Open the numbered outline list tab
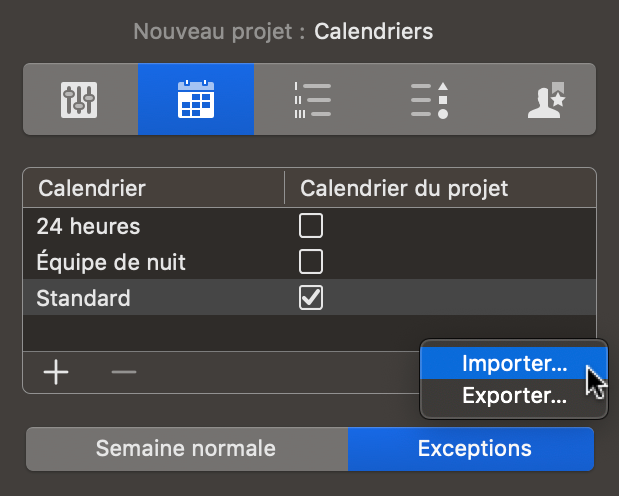This screenshot has width=619, height=496. (311, 100)
